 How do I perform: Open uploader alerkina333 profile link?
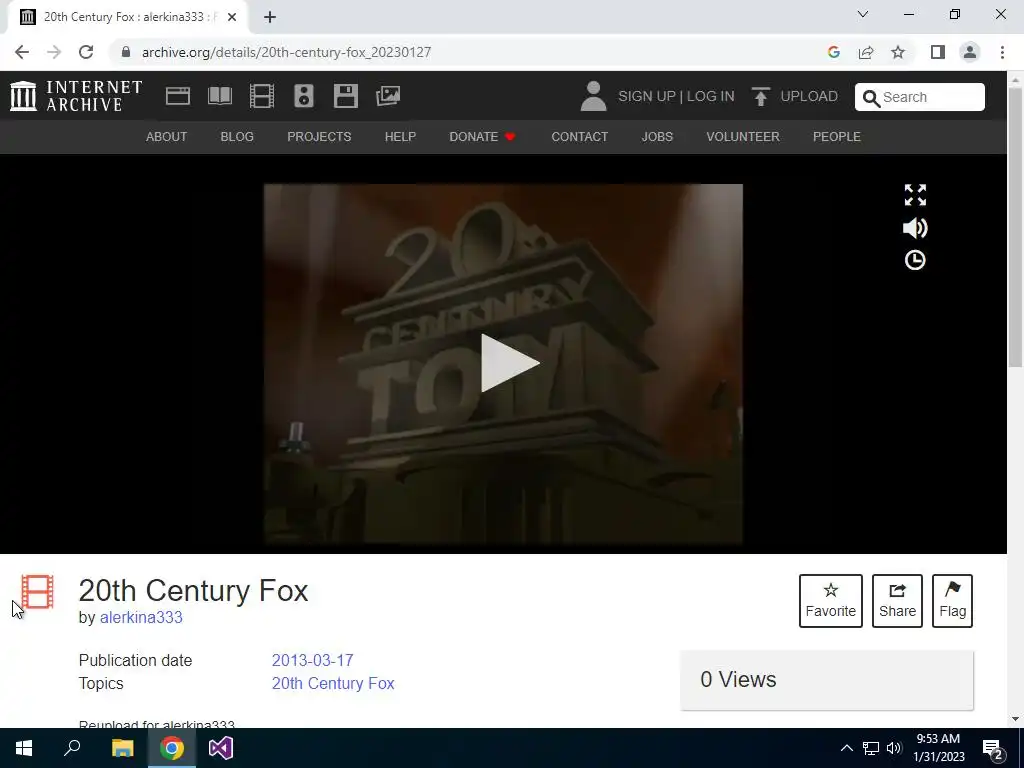[x=141, y=617]
